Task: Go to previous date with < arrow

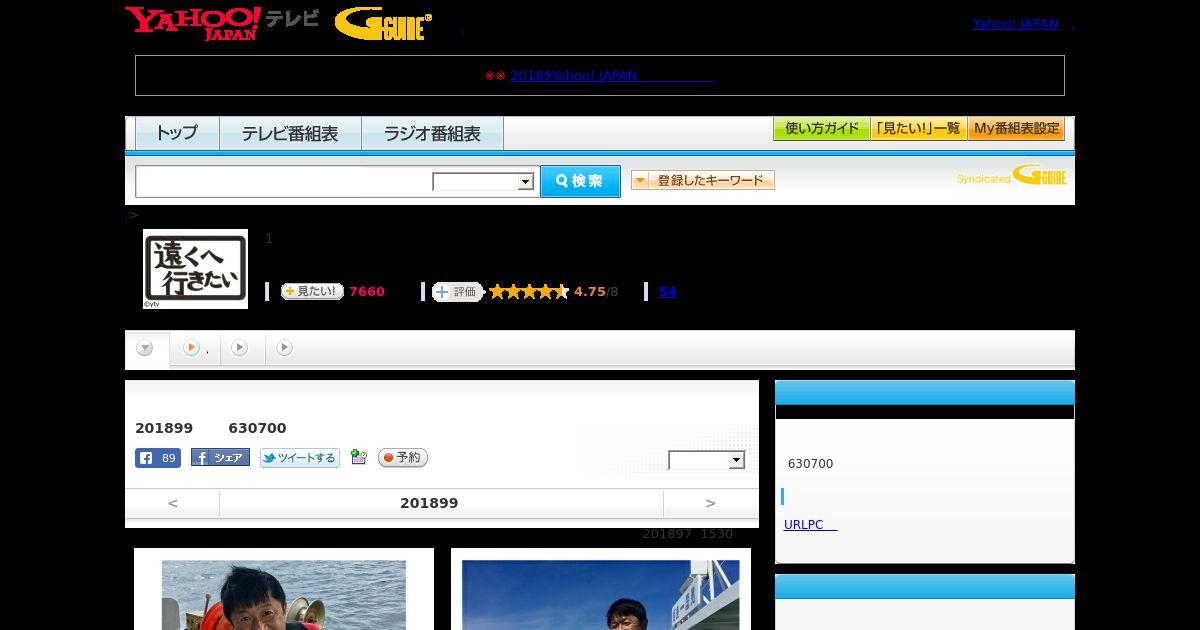Action: click(x=172, y=503)
